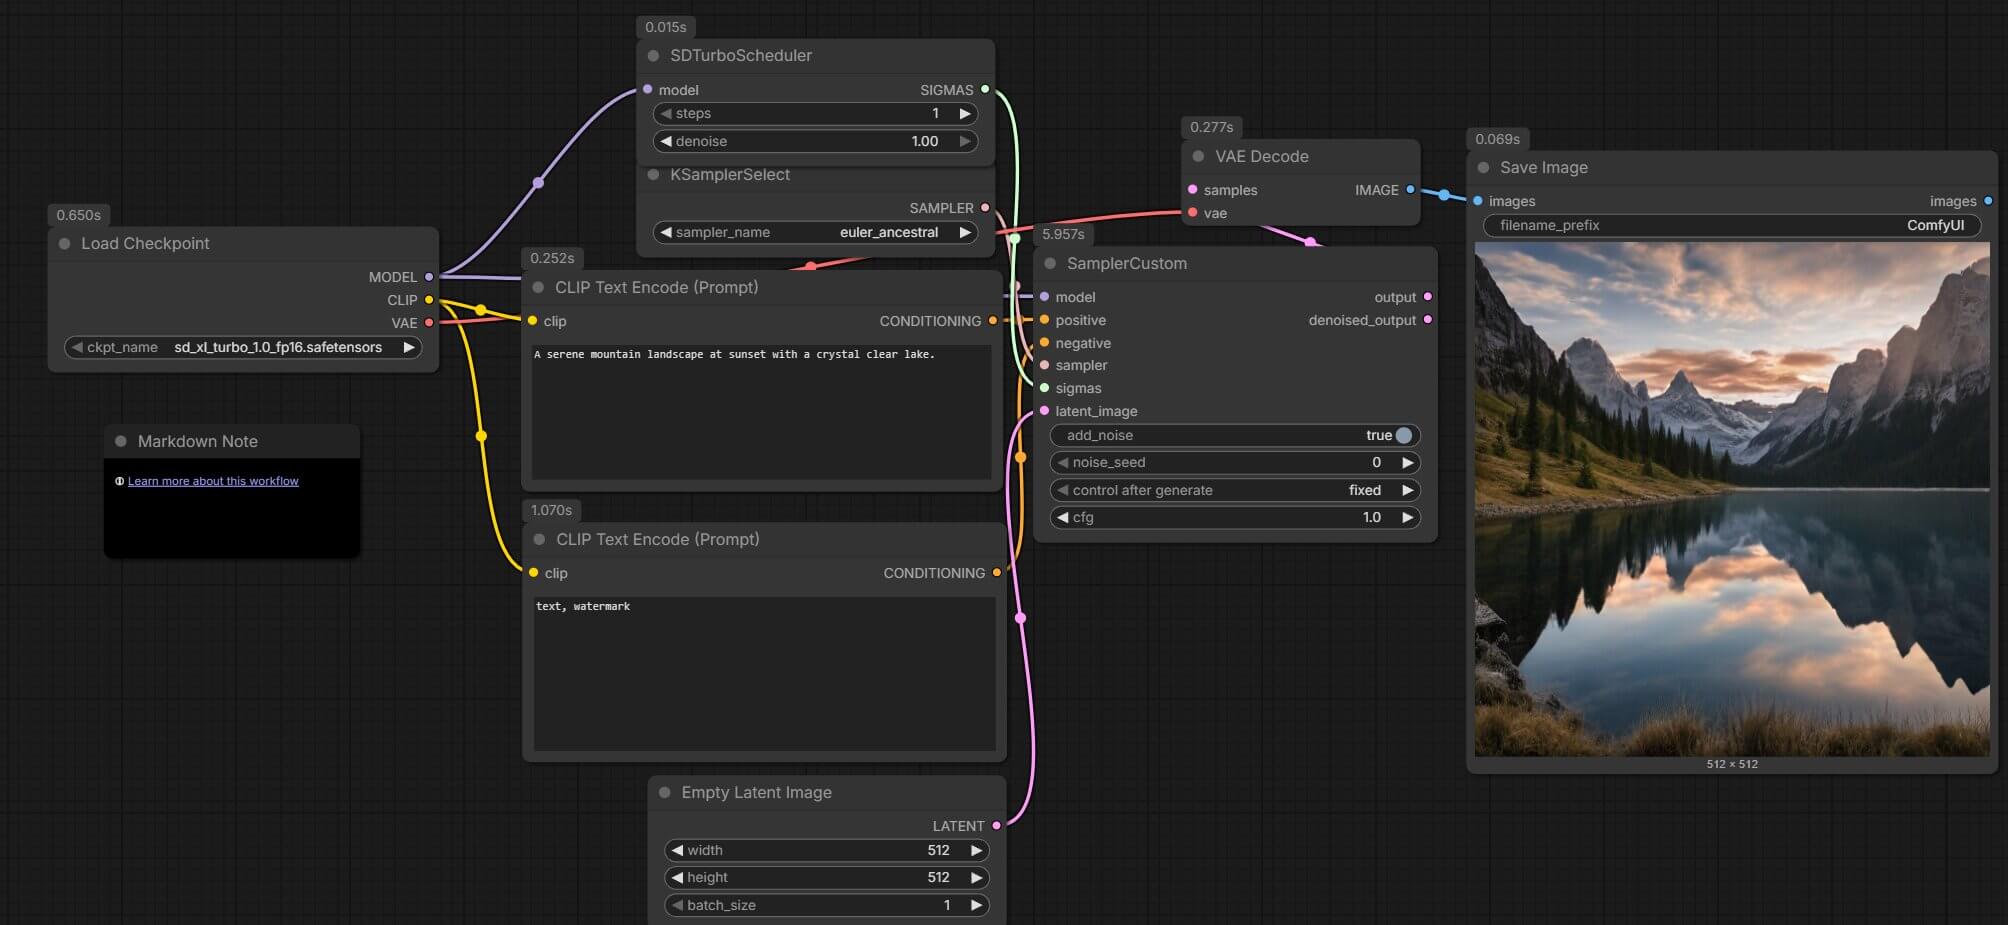Click the negative prompt text 'text, watermark'
This screenshot has height=925, width=2008.
tap(583, 606)
